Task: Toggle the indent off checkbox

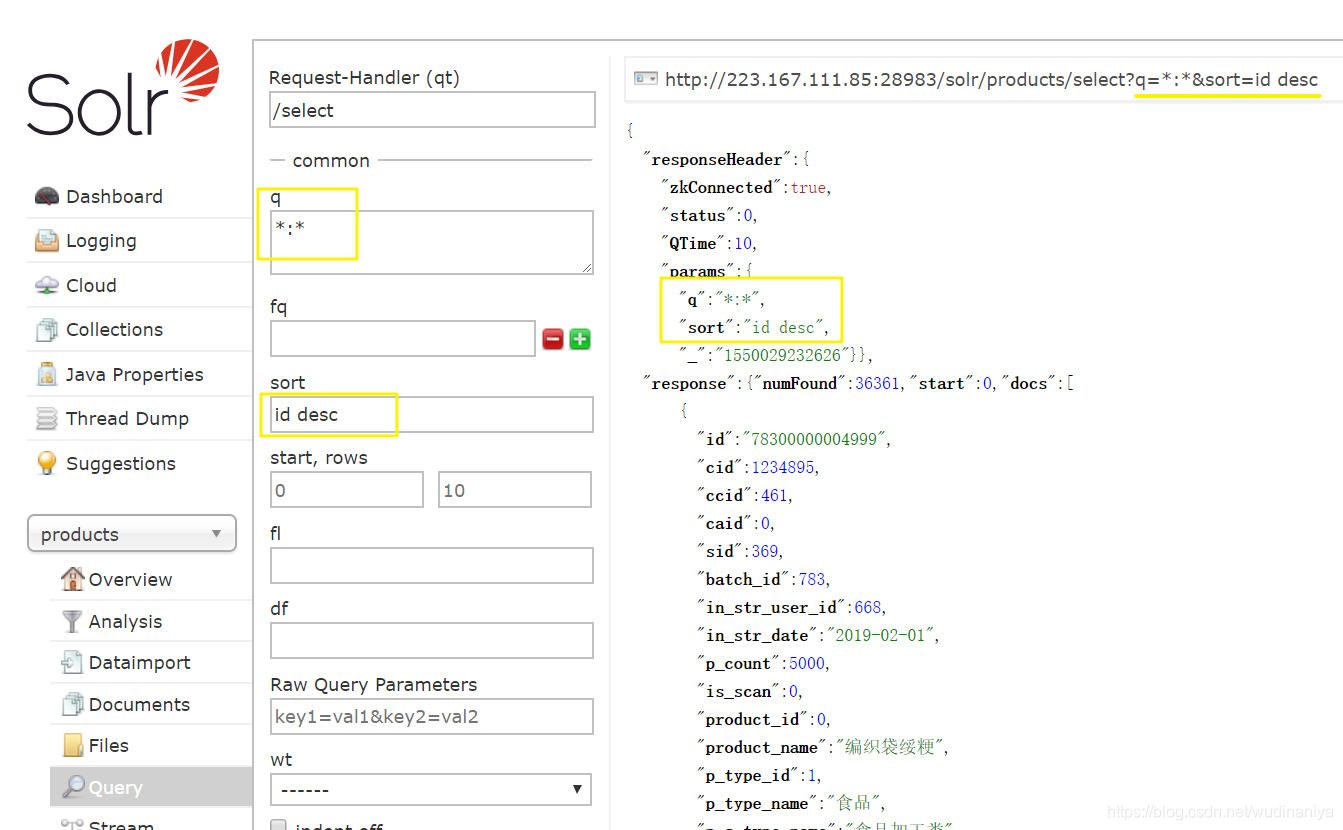Action: (x=278, y=826)
